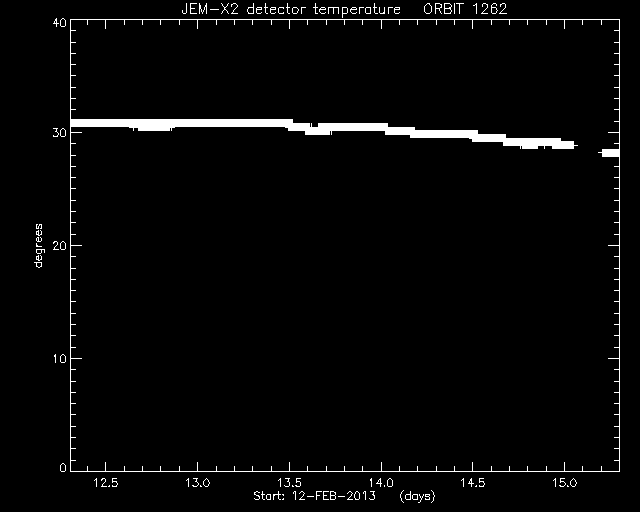Click the x-axis tick label 13.5
The width and height of the screenshot is (640, 512).
tap(289, 483)
